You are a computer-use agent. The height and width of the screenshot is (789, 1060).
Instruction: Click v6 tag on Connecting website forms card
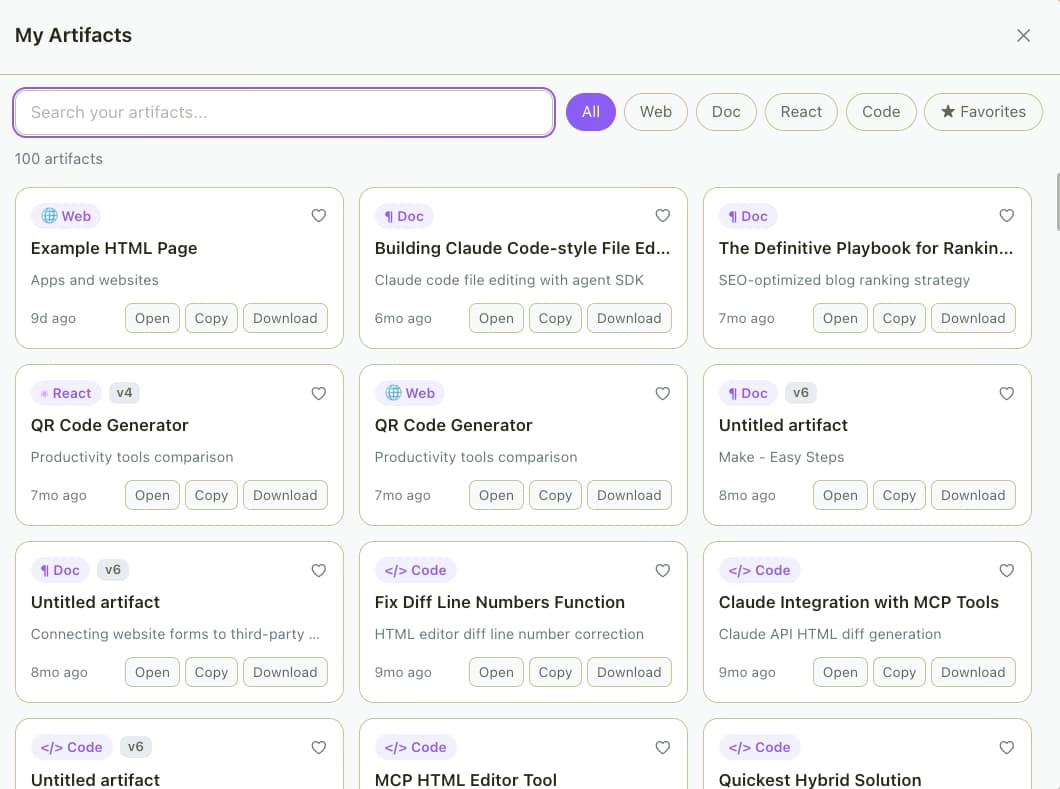(113, 570)
